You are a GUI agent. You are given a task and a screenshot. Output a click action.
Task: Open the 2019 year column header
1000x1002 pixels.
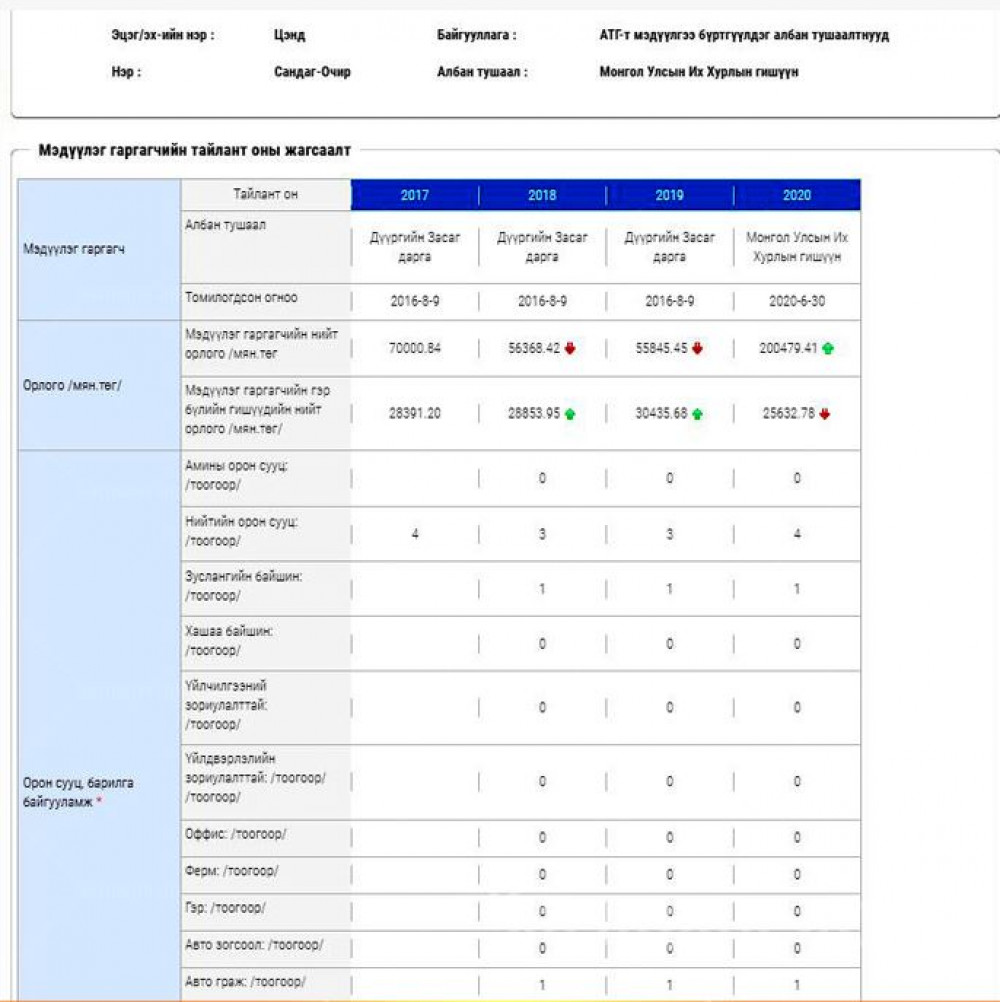669,195
